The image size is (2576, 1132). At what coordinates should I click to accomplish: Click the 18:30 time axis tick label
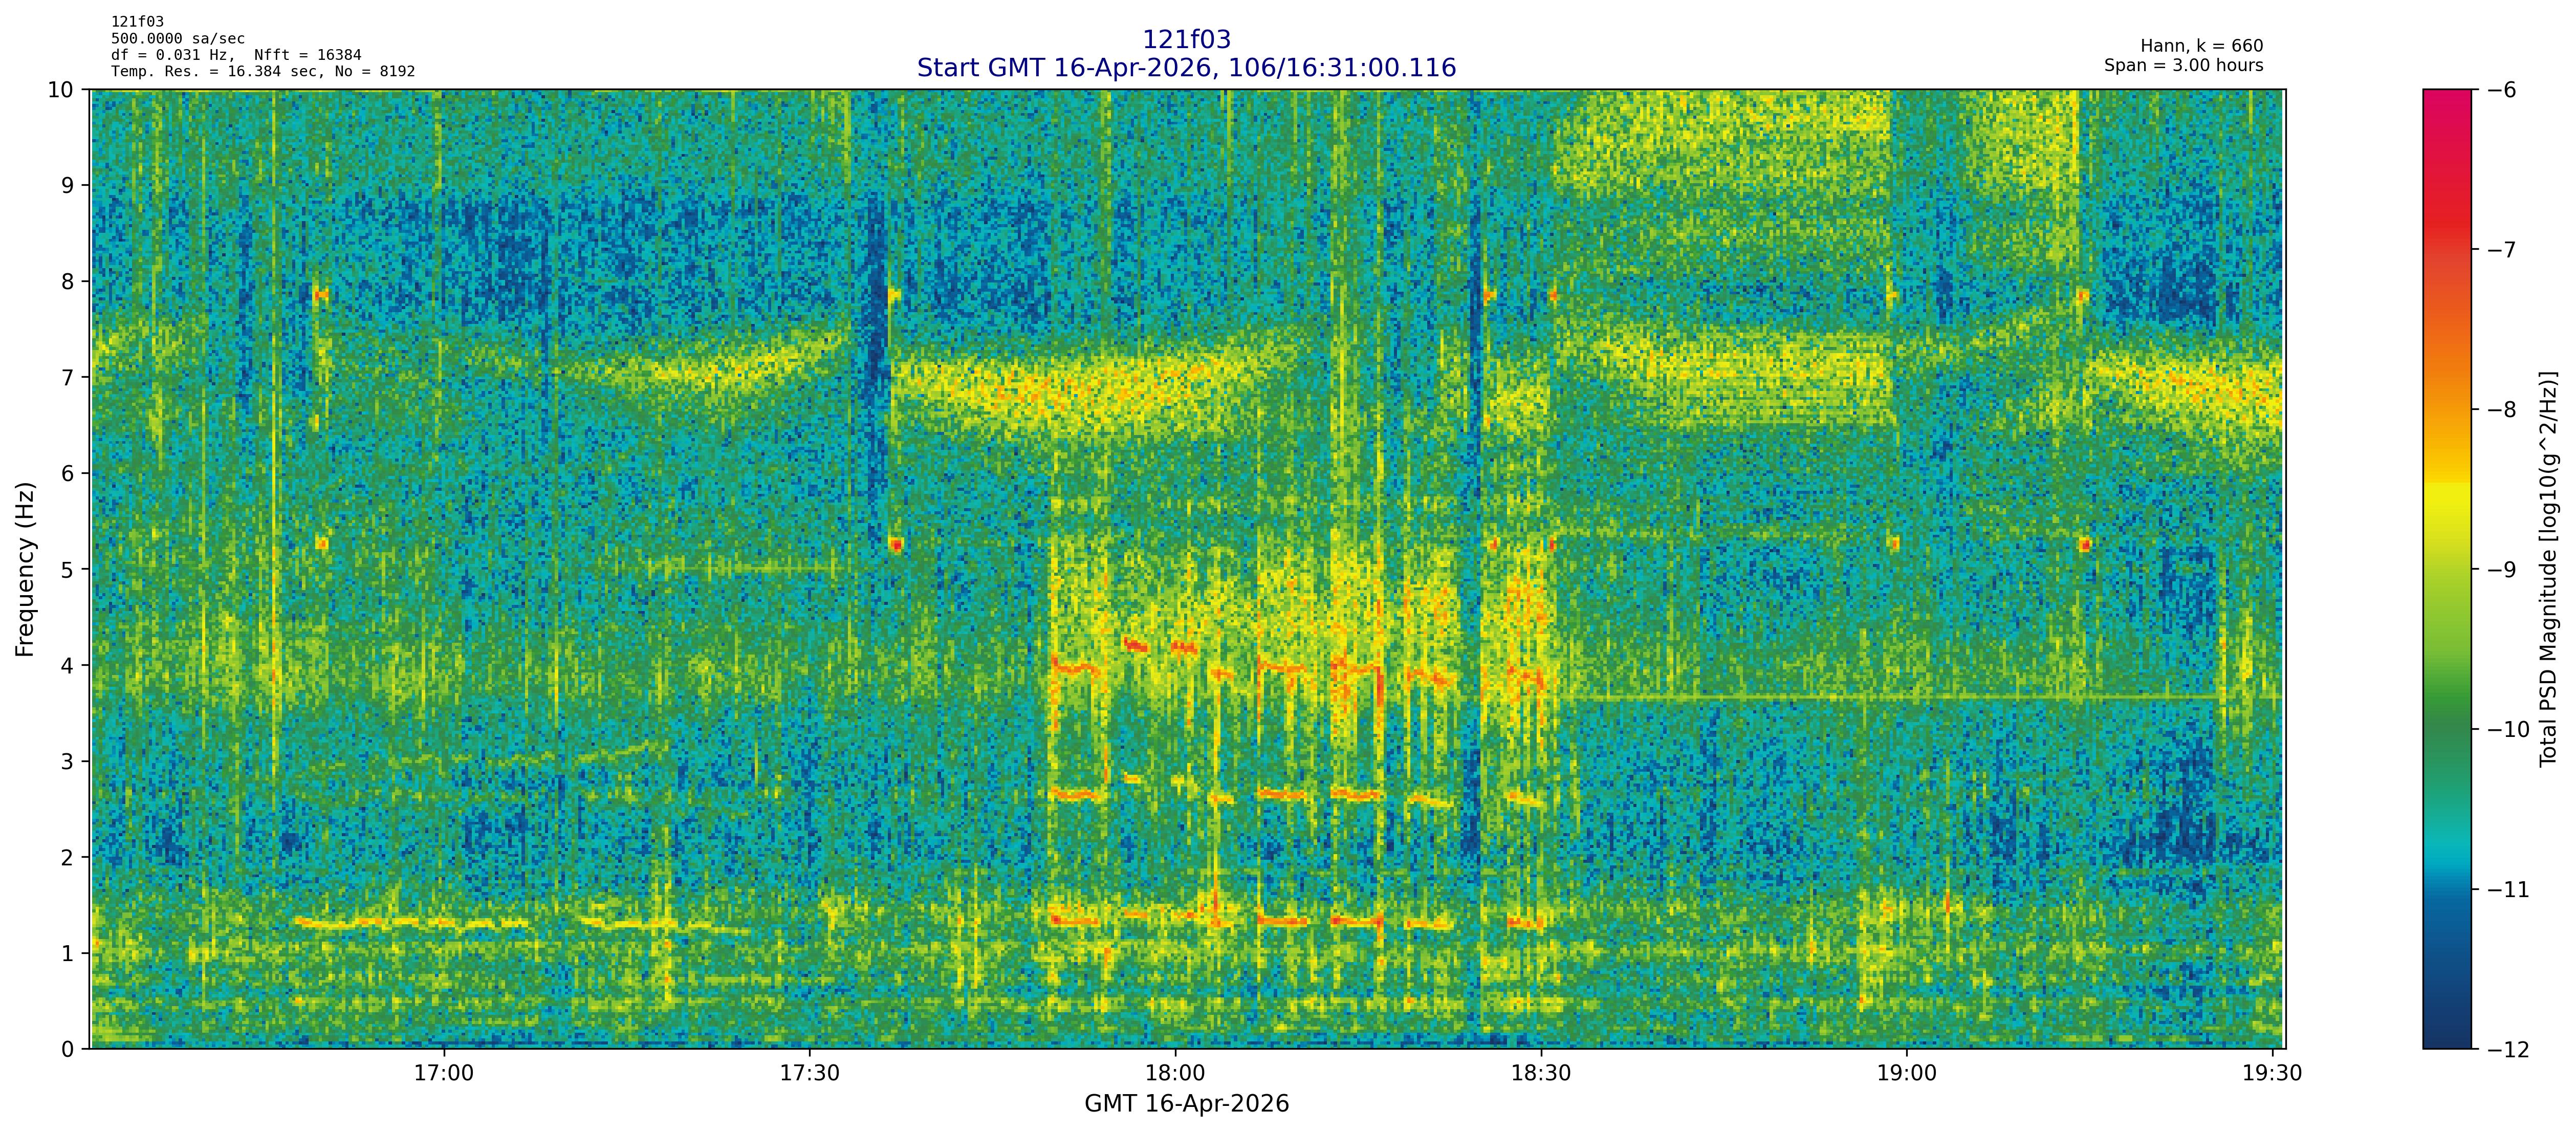pyautogui.click(x=1541, y=1074)
